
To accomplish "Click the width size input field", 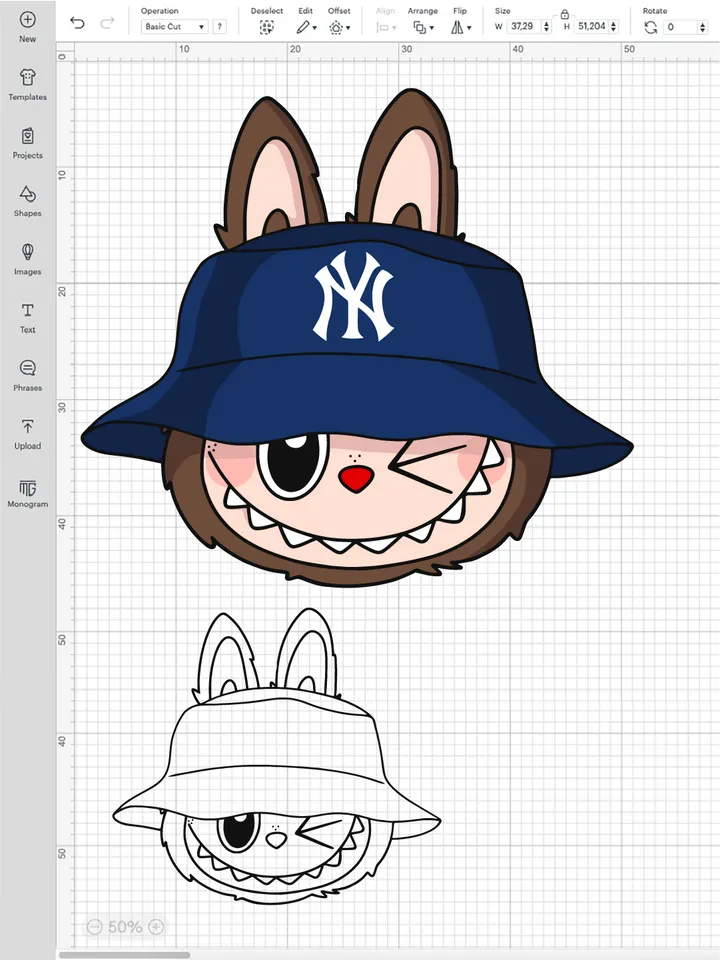I will [522, 27].
